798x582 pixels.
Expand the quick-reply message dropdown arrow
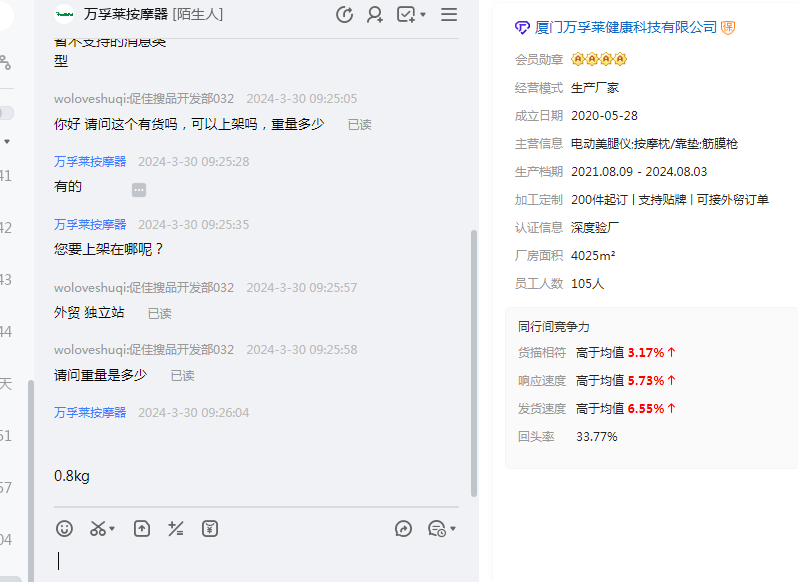[453, 529]
